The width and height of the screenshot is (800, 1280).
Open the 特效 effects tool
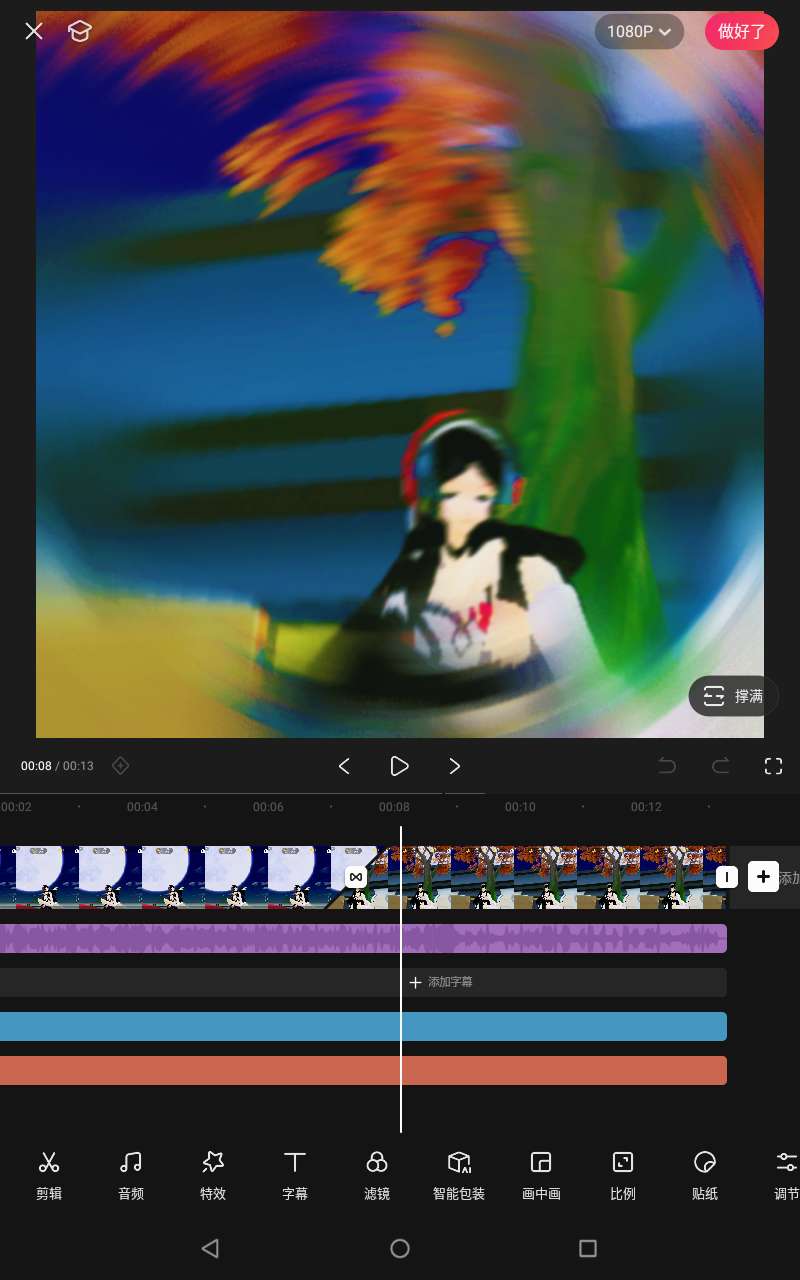[x=213, y=1175]
